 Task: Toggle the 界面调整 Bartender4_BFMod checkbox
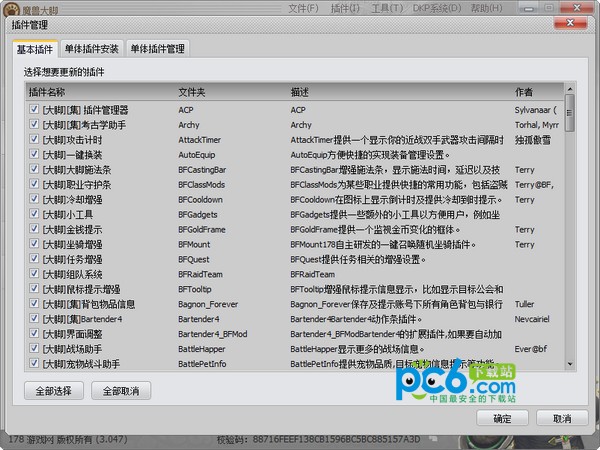[34, 333]
